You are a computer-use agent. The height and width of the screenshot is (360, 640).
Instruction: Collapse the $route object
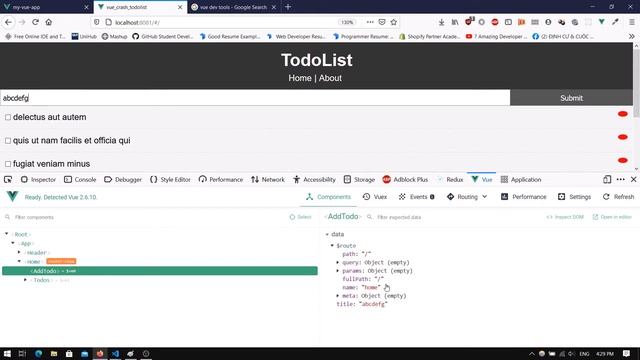point(332,245)
